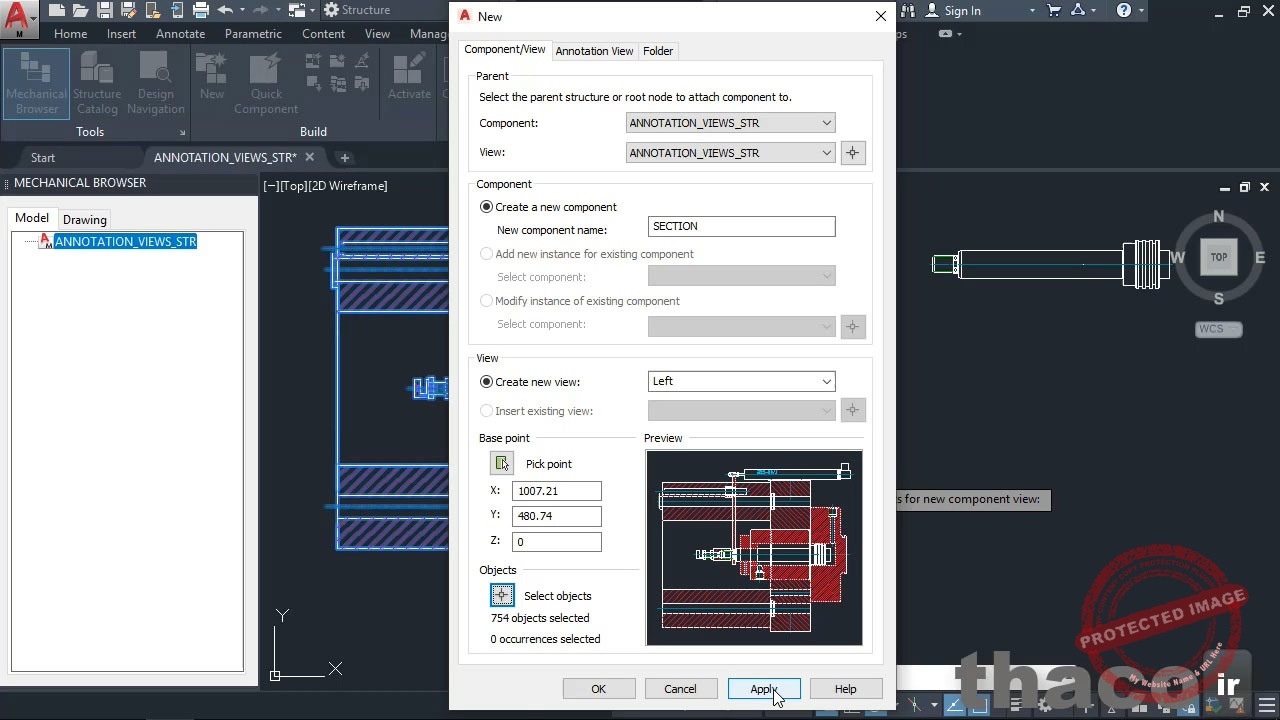This screenshot has width=1280, height=720.
Task: Click the gear workspace icon beside Structure
Action: [x=331, y=10]
